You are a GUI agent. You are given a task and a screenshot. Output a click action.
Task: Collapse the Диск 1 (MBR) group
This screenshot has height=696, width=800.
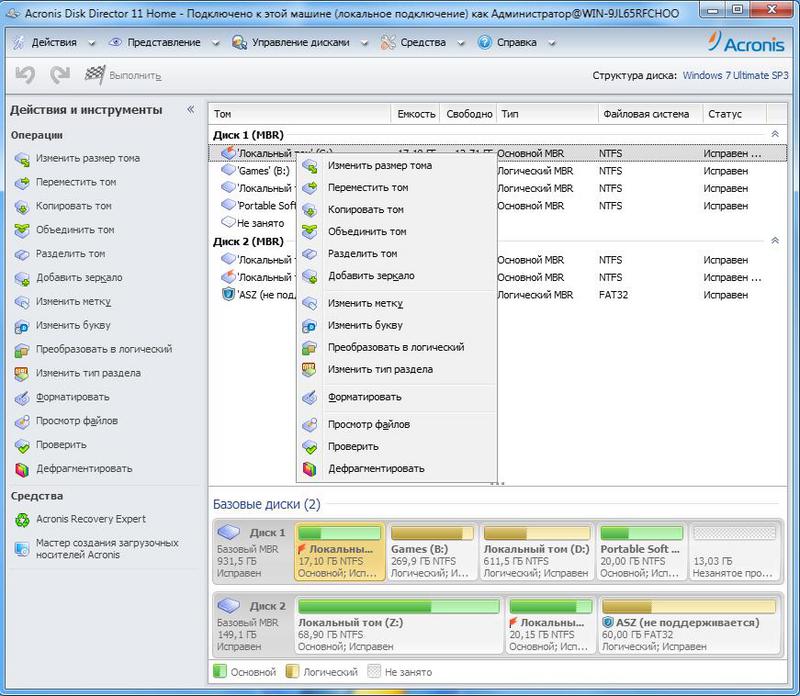[x=774, y=134]
